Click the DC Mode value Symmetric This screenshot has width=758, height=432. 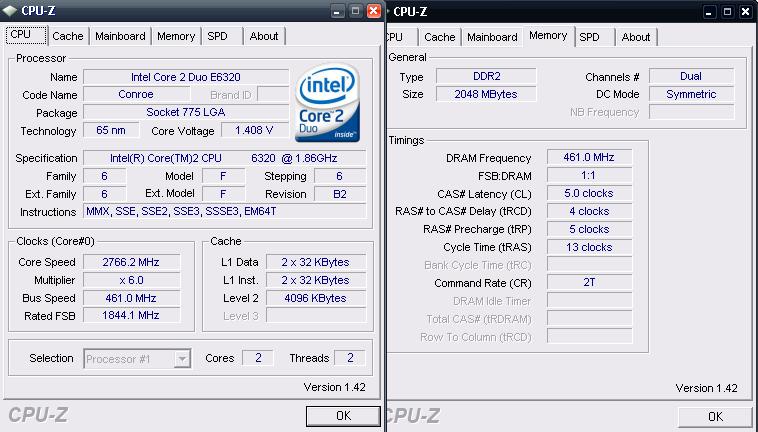[x=692, y=94]
